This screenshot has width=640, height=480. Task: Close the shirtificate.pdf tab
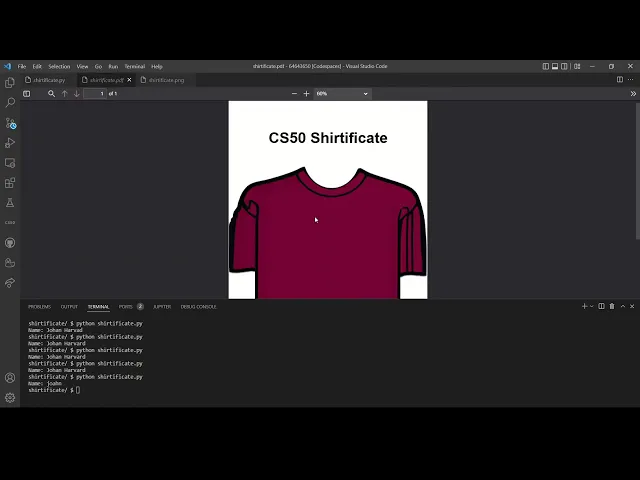[x=129, y=80]
